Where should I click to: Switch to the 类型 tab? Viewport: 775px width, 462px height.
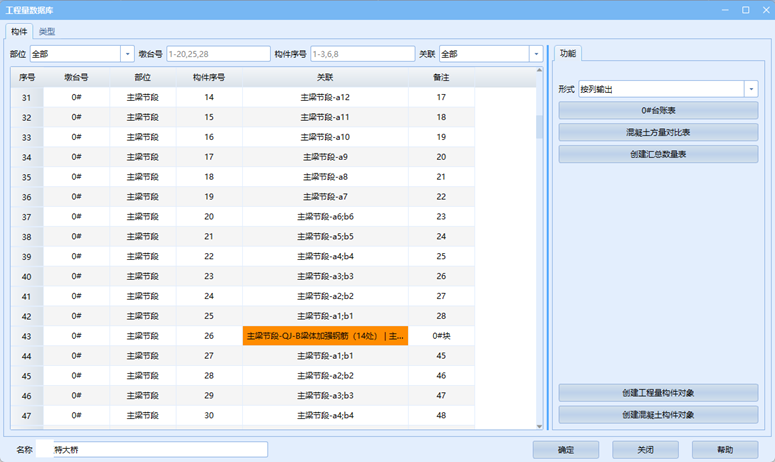46,32
